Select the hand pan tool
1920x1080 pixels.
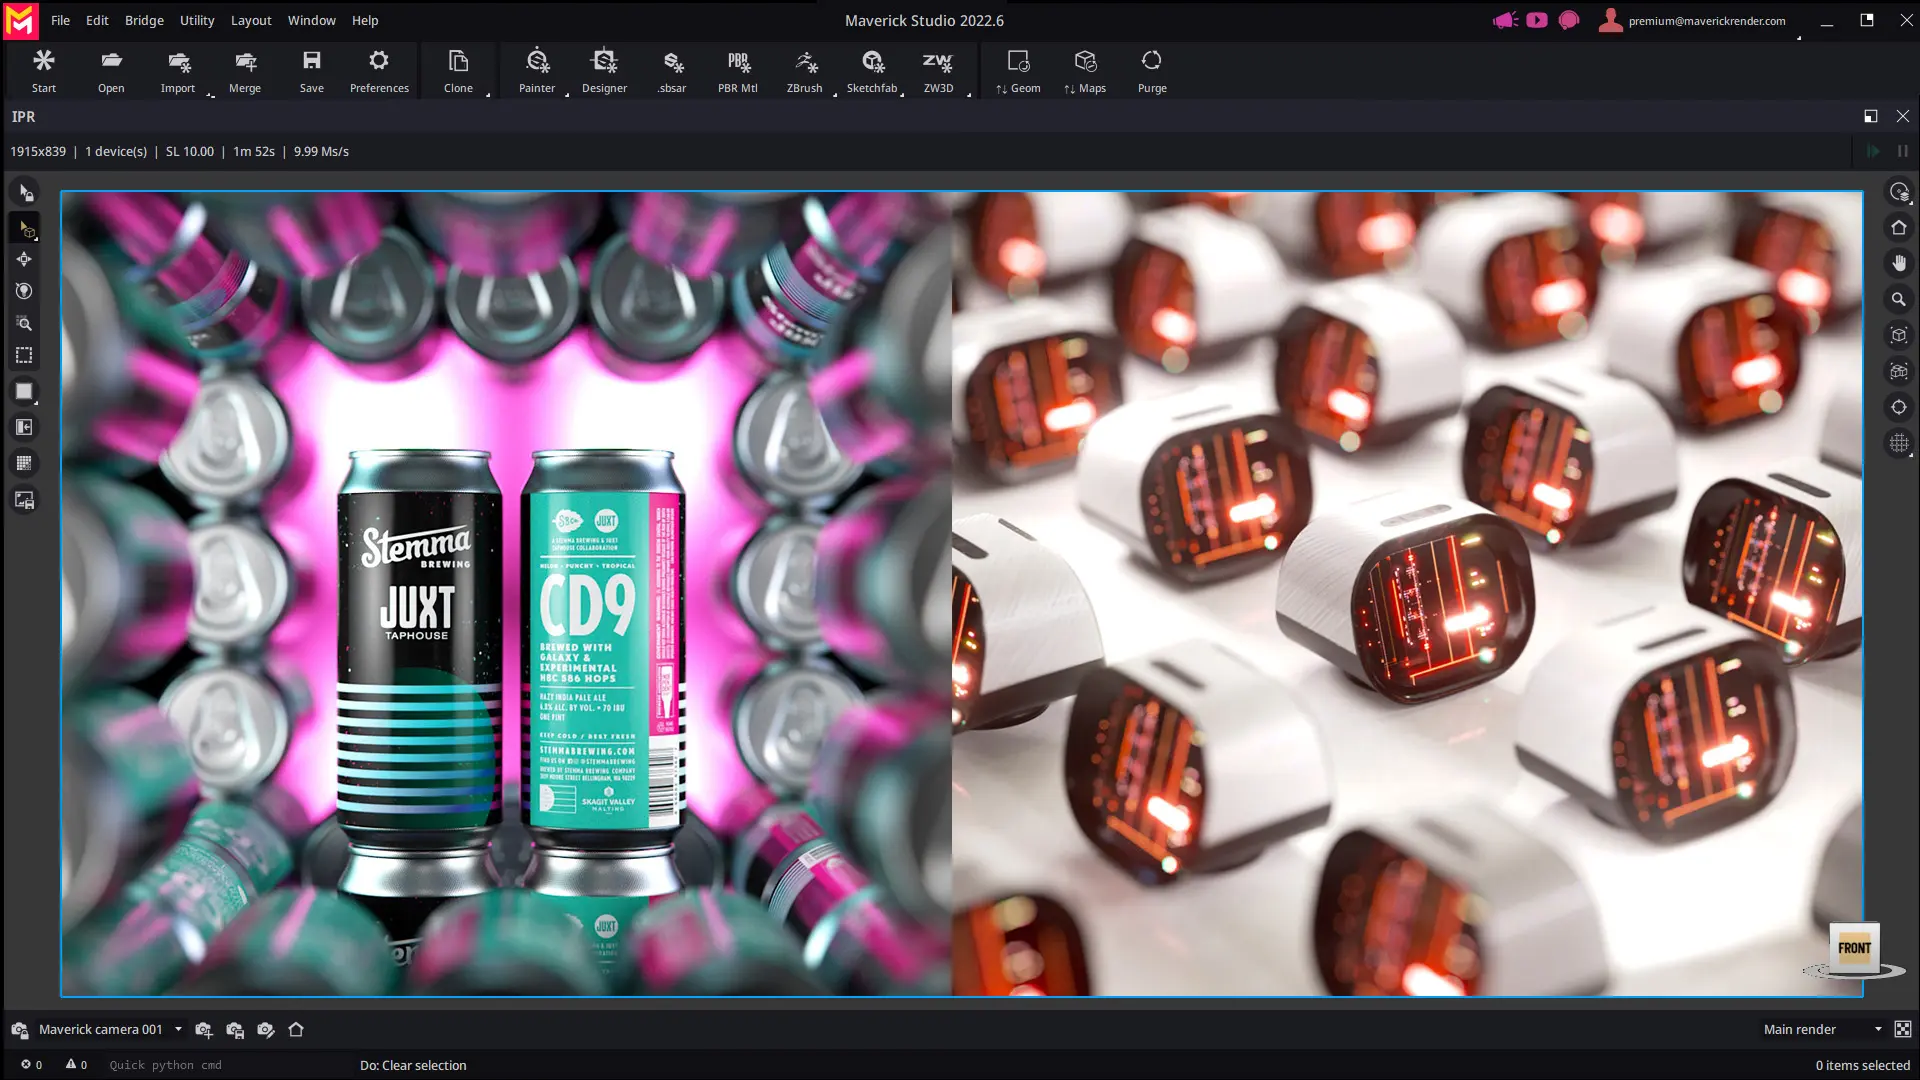(1899, 263)
